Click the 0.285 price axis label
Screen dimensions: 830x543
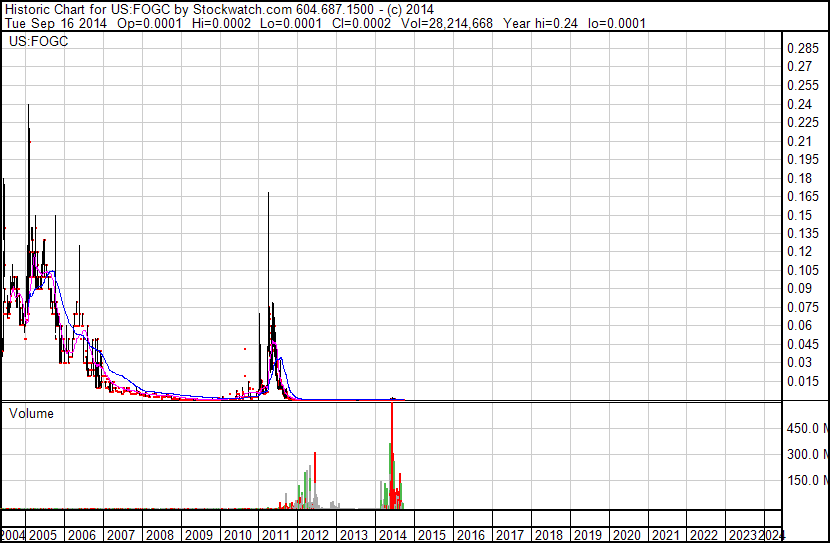click(802, 49)
